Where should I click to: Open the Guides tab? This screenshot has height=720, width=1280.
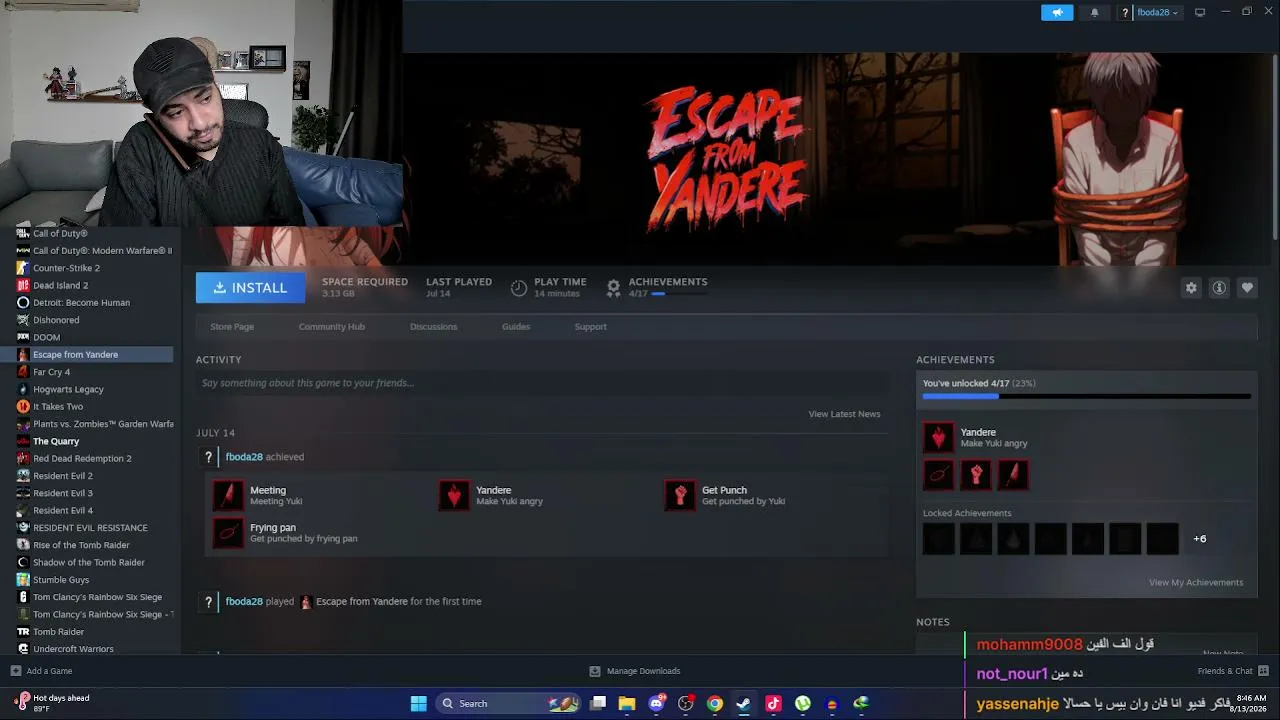point(516,326)
